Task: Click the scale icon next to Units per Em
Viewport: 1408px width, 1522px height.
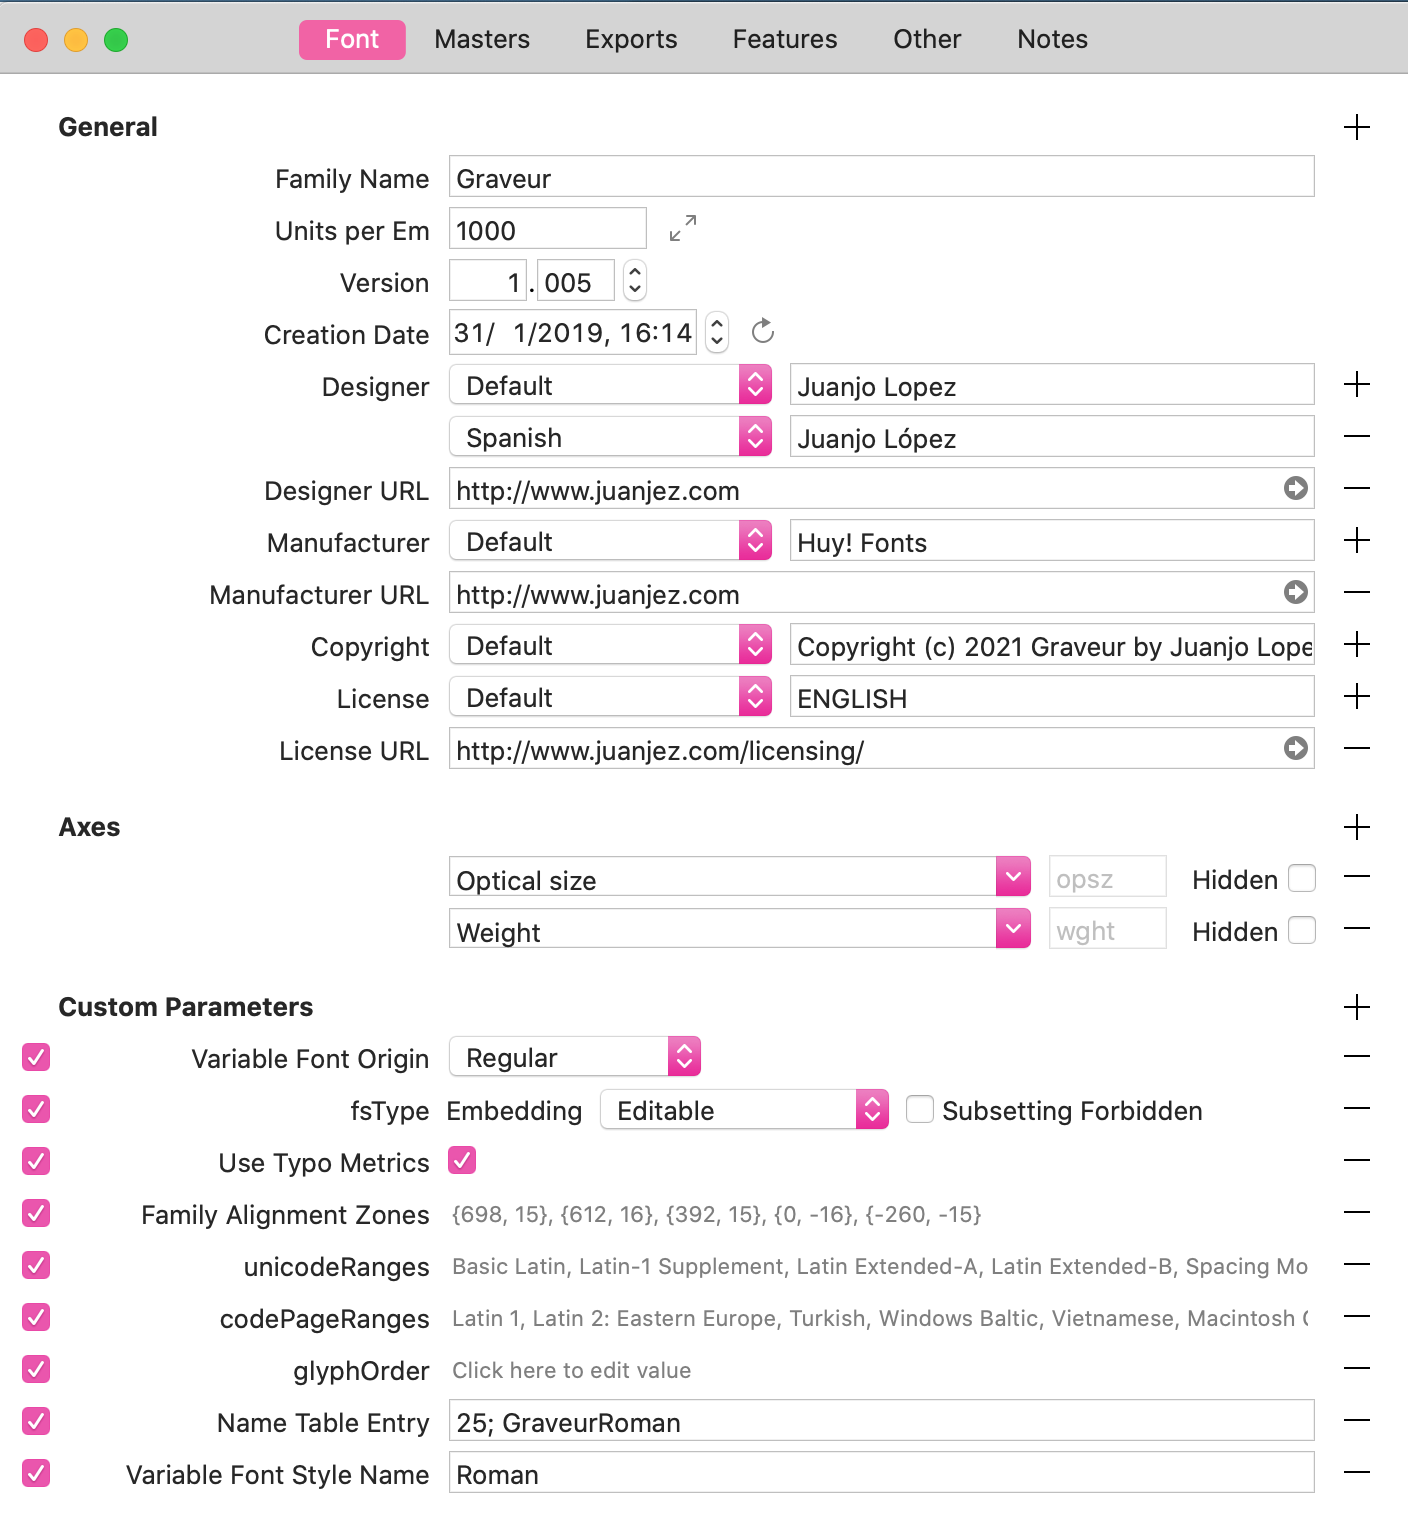Action: pos(683,229)
